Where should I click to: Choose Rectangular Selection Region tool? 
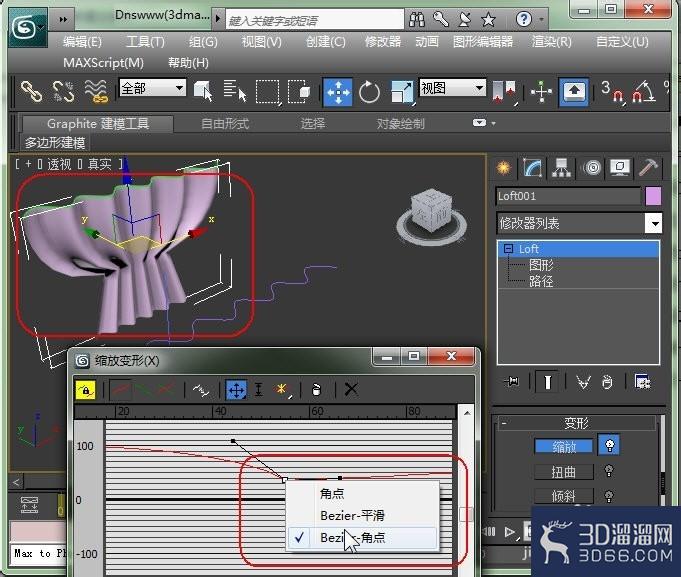[268, 92]
